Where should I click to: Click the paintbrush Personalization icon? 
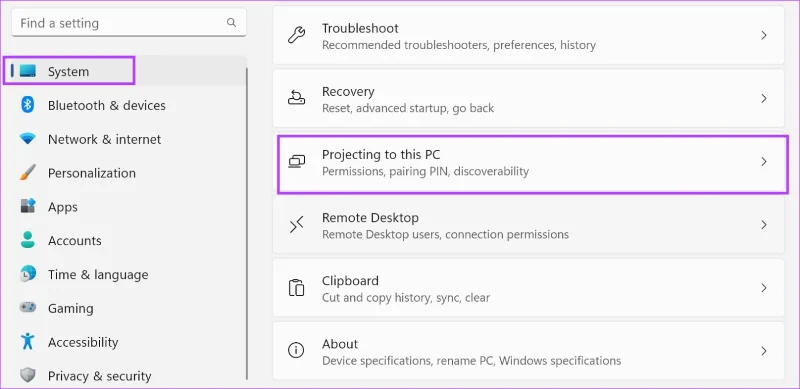tap(28, 173)
